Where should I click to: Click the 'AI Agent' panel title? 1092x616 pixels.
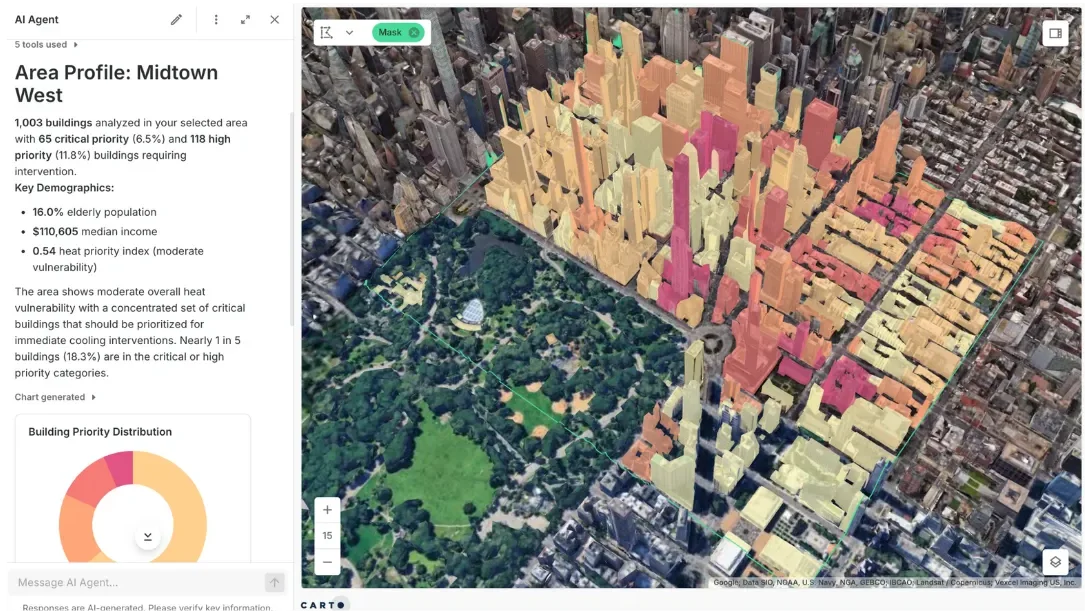[x=36, y=19]
